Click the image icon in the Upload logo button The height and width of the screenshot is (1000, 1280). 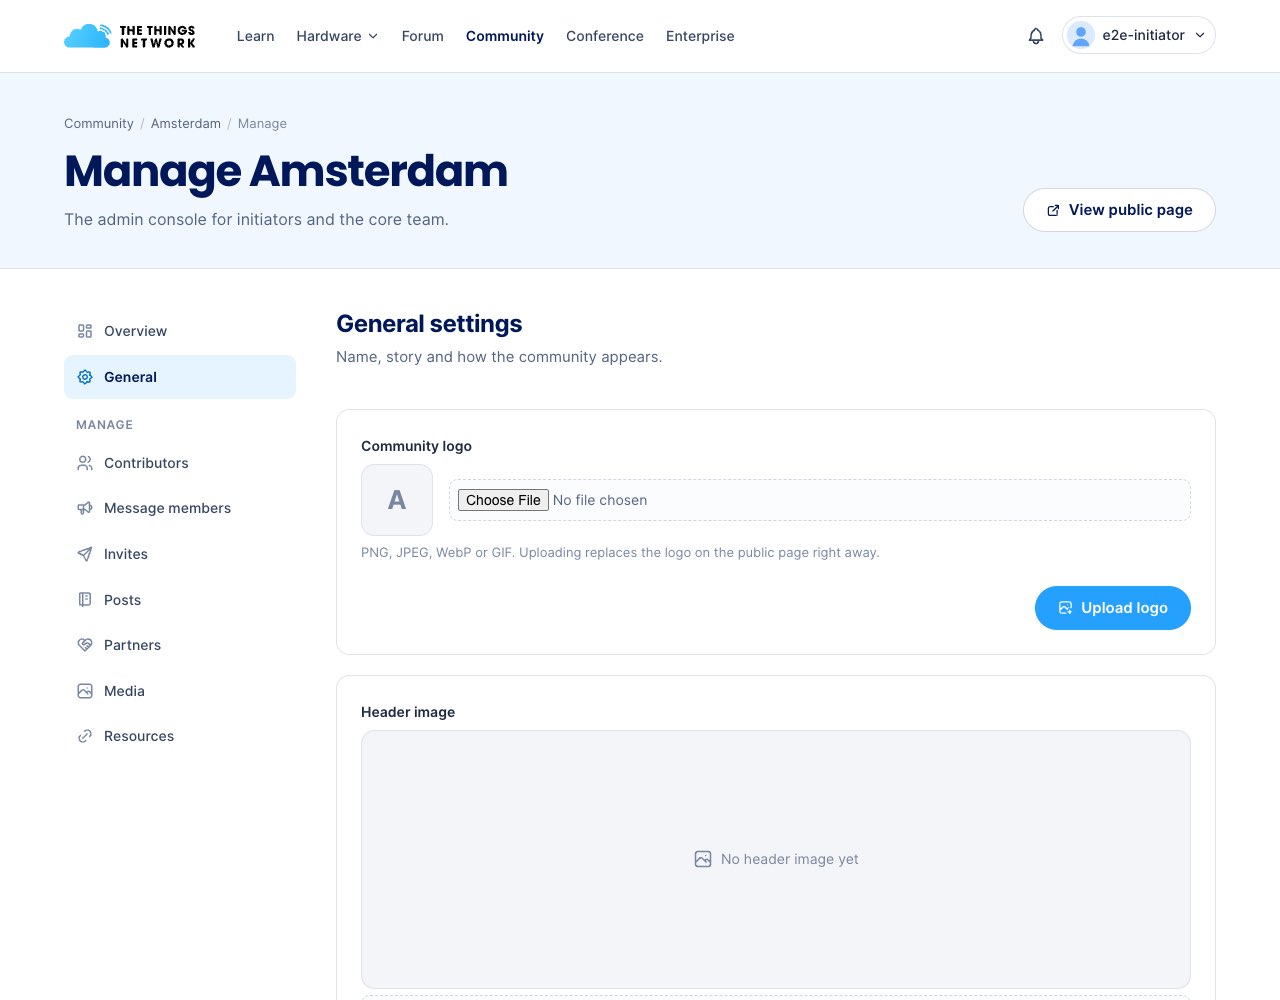(x=1065, y=608)
